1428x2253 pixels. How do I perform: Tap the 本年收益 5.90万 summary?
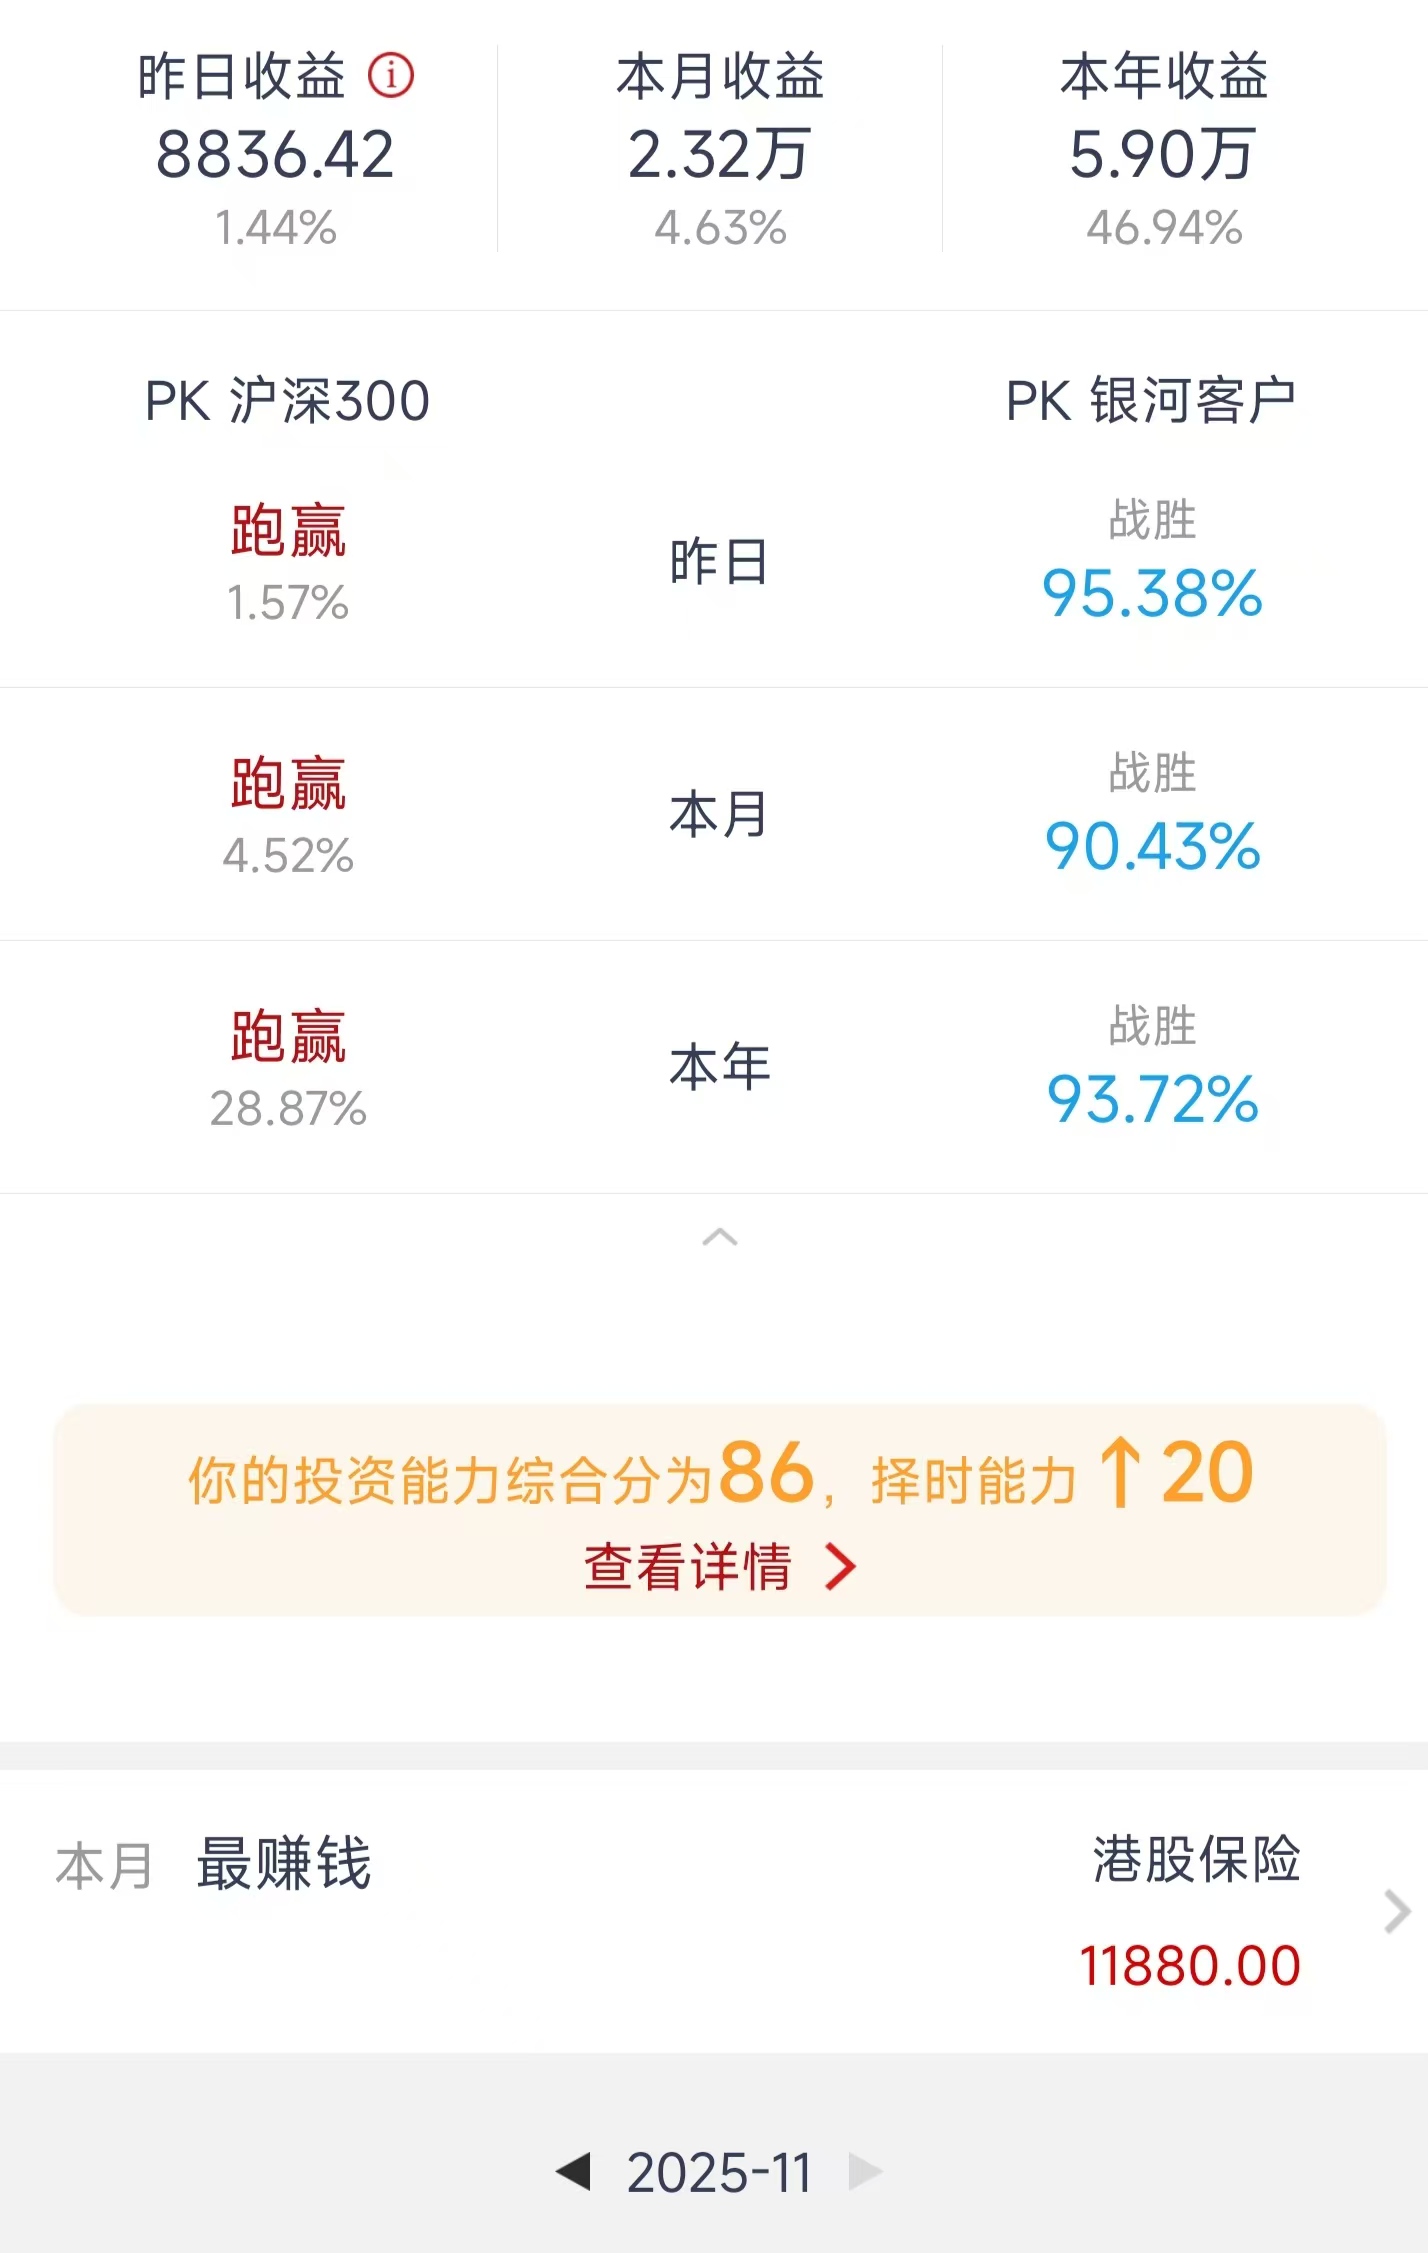(1163, 153)
